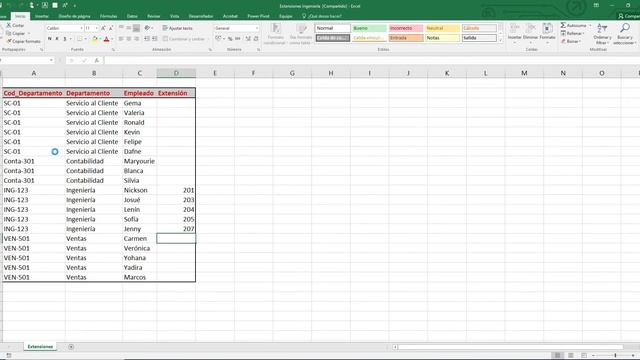
Task: Increase font size with the larger A icon
Action: [x=103, y=28]
